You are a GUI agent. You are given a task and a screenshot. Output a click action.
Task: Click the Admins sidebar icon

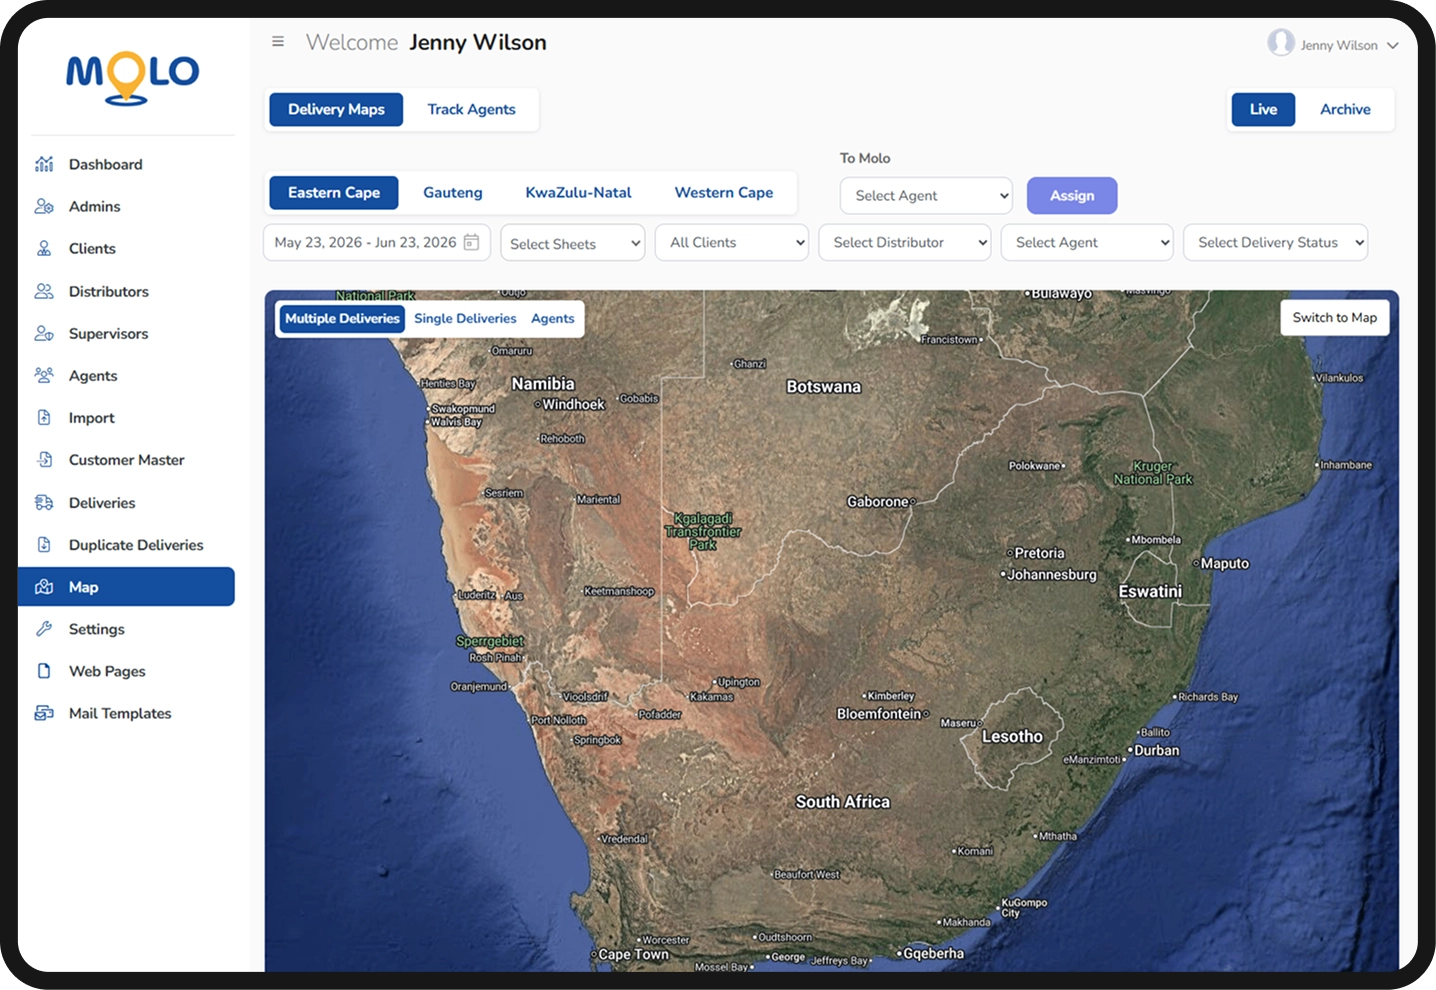(x=44, y=206)
